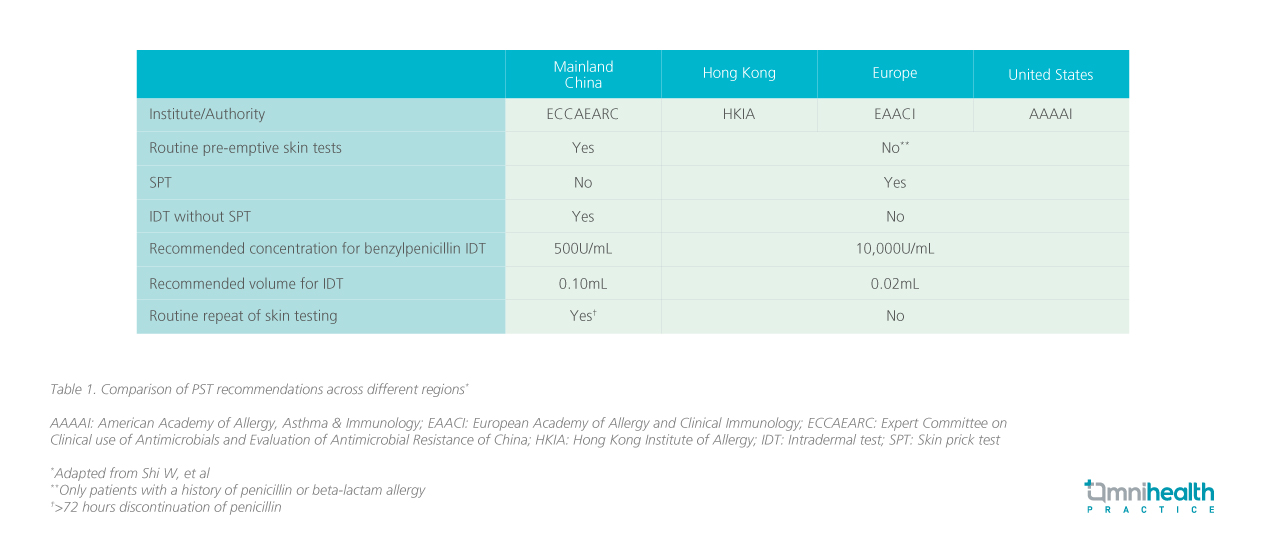This screenshot has height=560, width=1266.
Task: Click the Hong Kong column header
Action: click(739, 73)
